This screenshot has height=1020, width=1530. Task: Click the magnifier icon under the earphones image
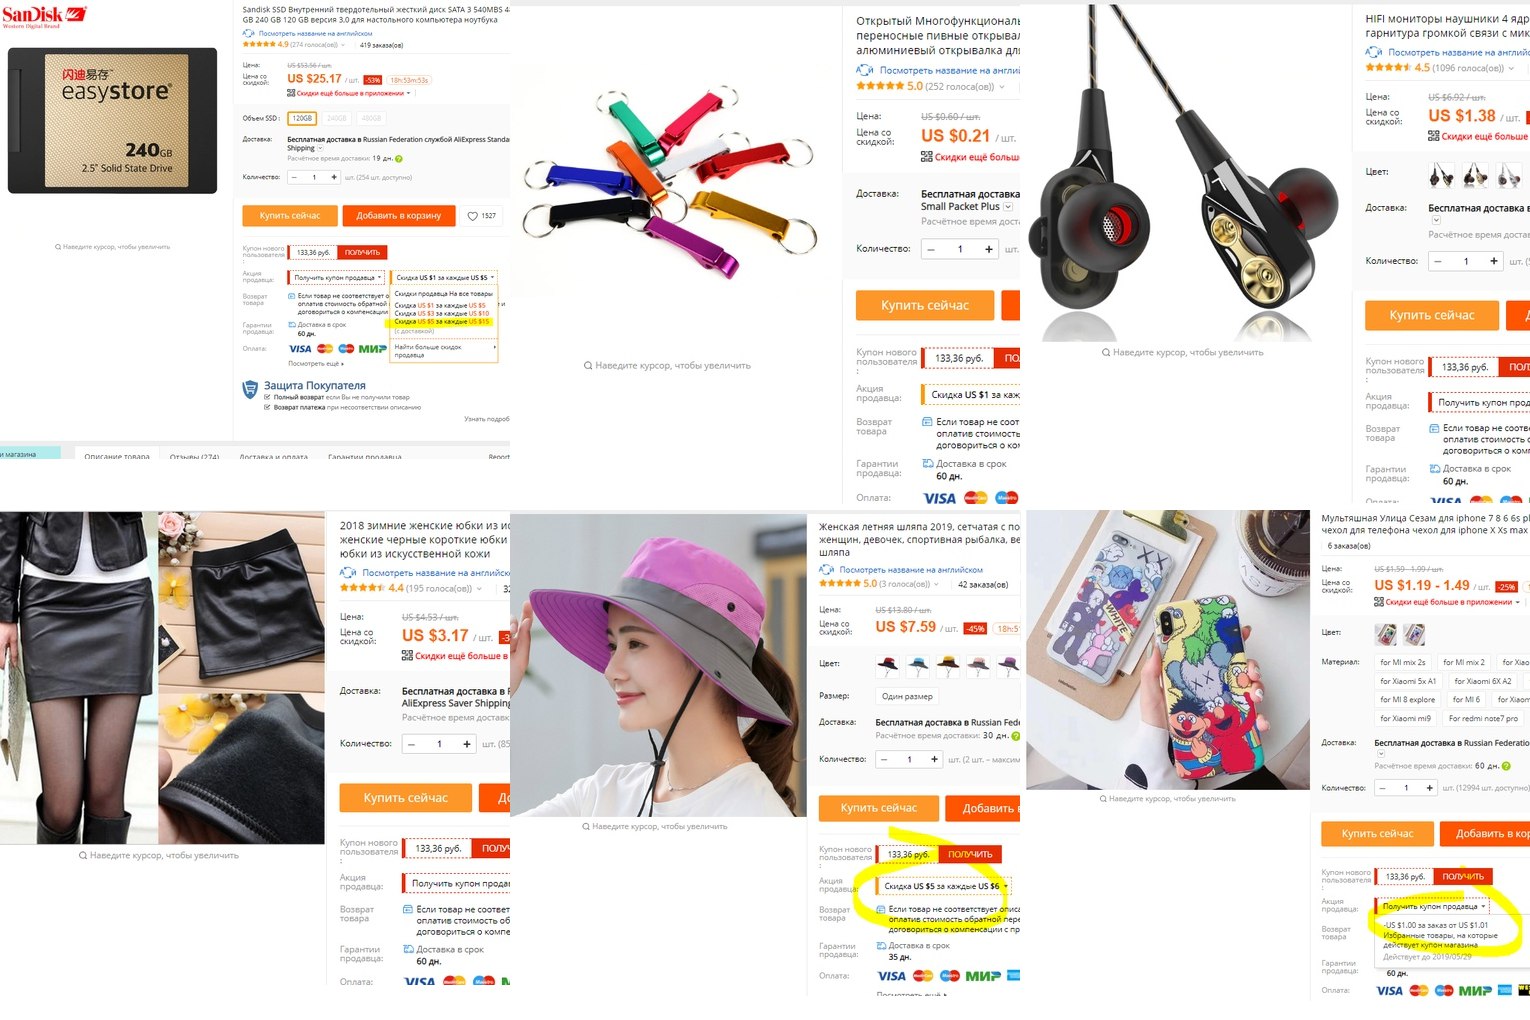(1106, 352)
